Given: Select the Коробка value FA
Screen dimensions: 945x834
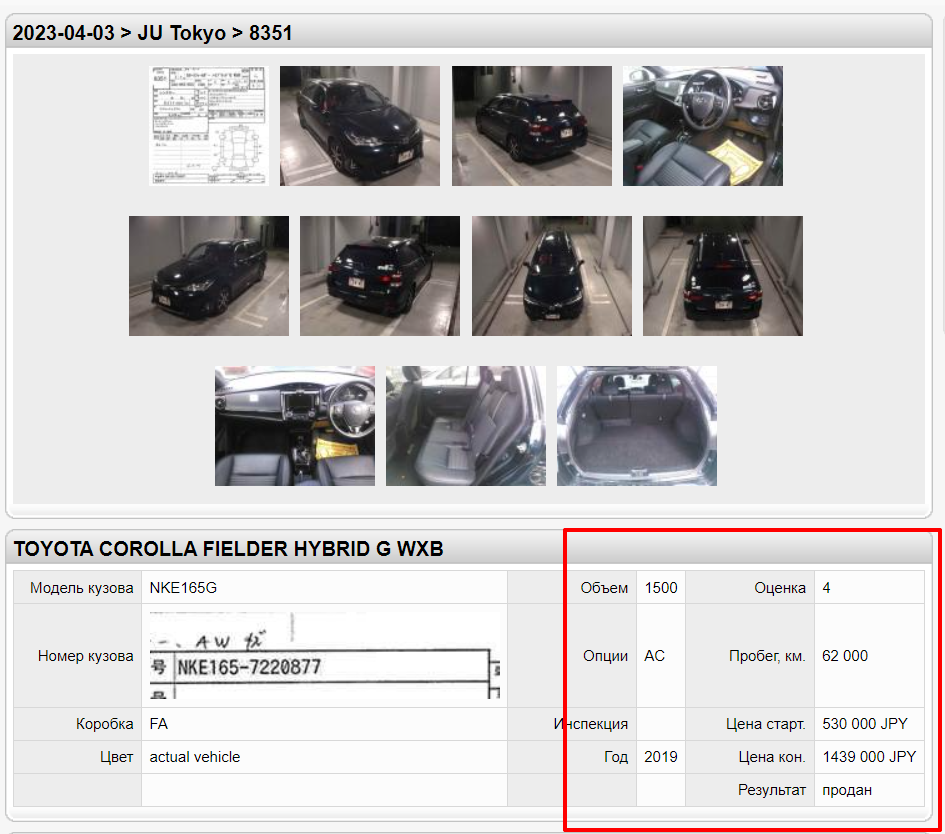Looking at the screenshot, I should point(159,724).
